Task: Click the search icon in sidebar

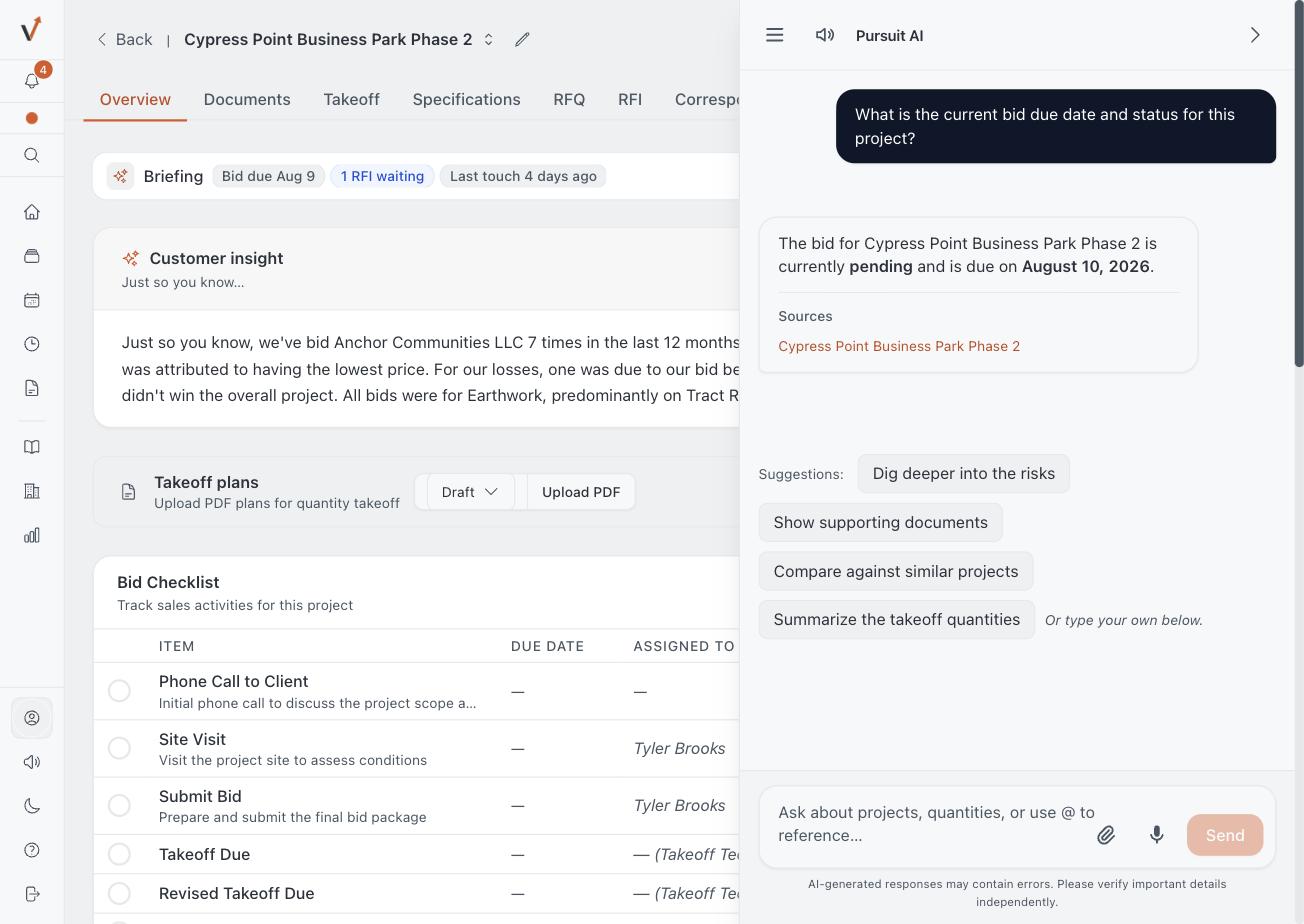Action: [32, 155]
